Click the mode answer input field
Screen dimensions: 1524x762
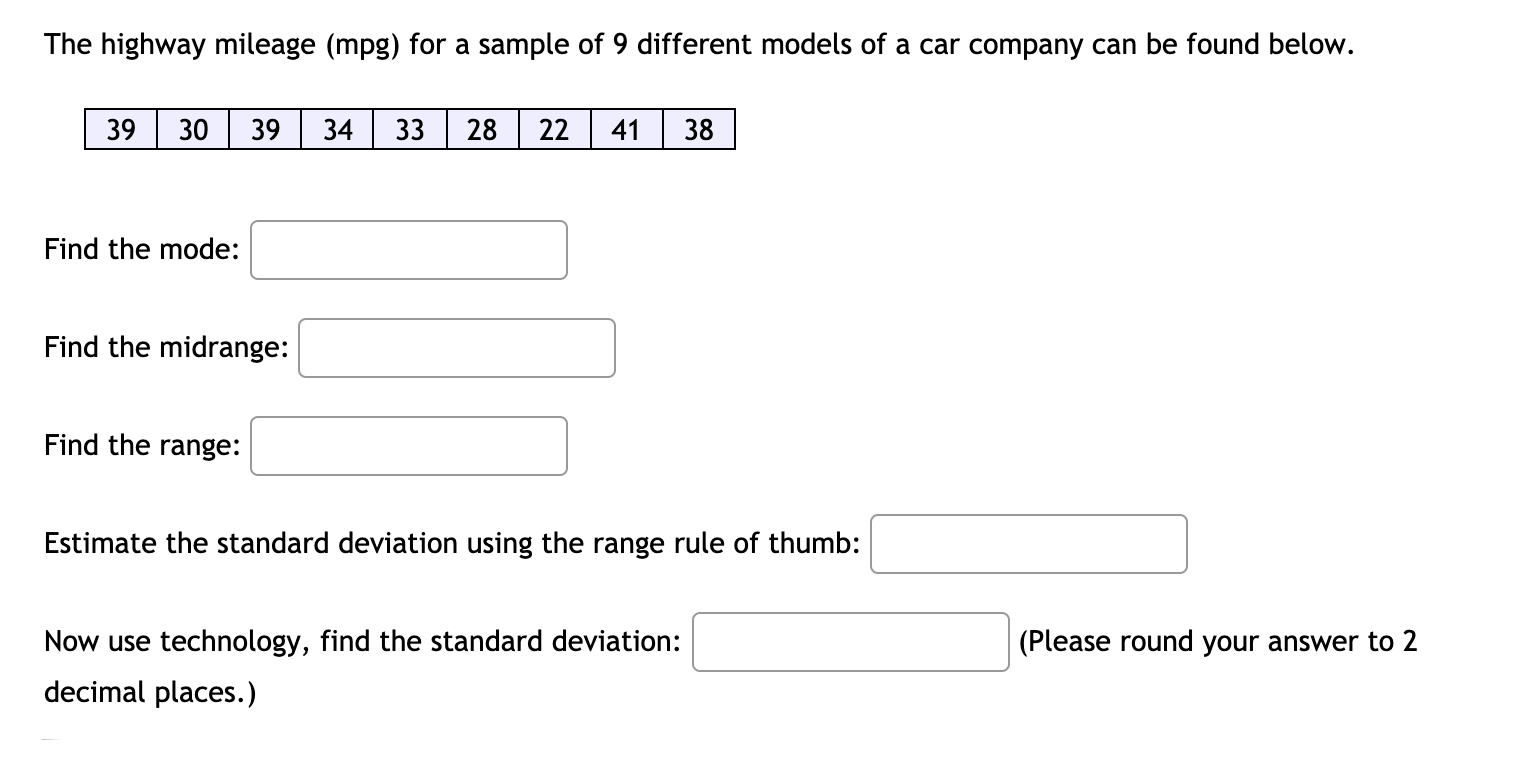tap(408, 249)
